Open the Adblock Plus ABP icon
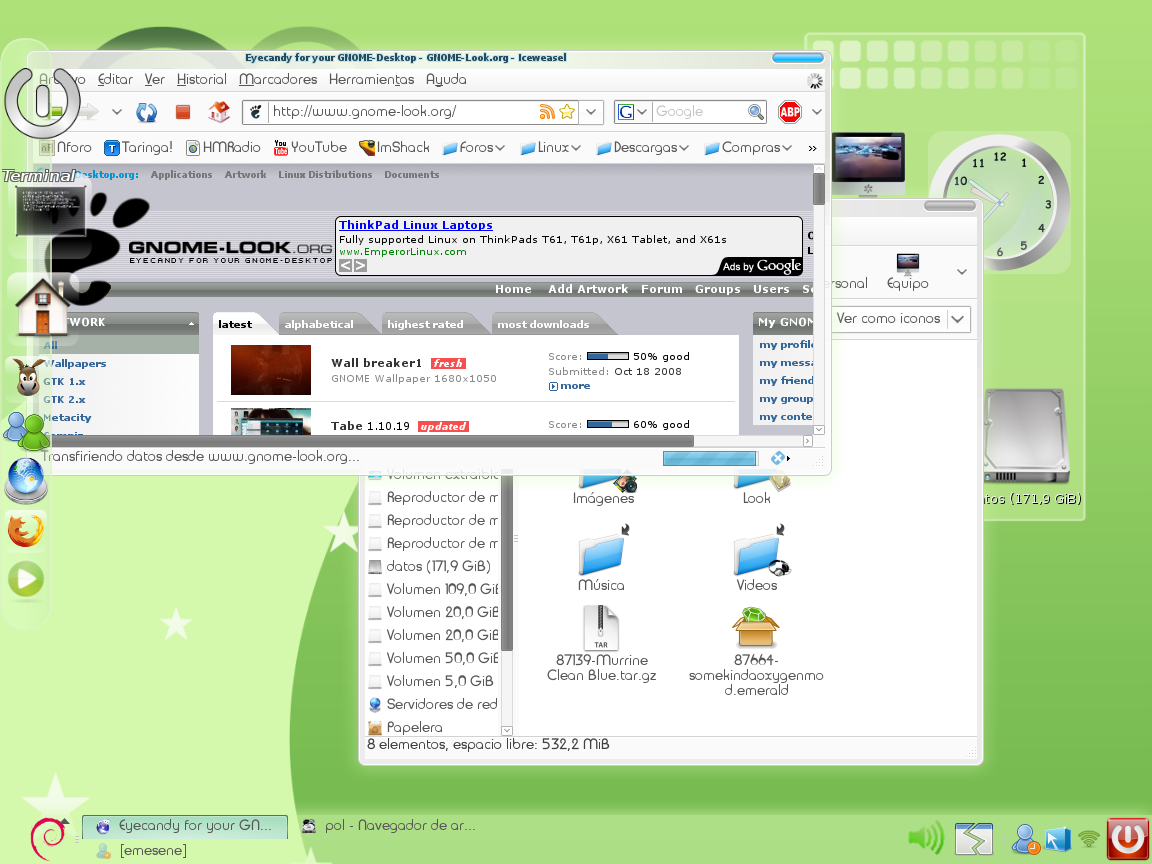This screenshot has width=1152, height=864. [790, 112]
